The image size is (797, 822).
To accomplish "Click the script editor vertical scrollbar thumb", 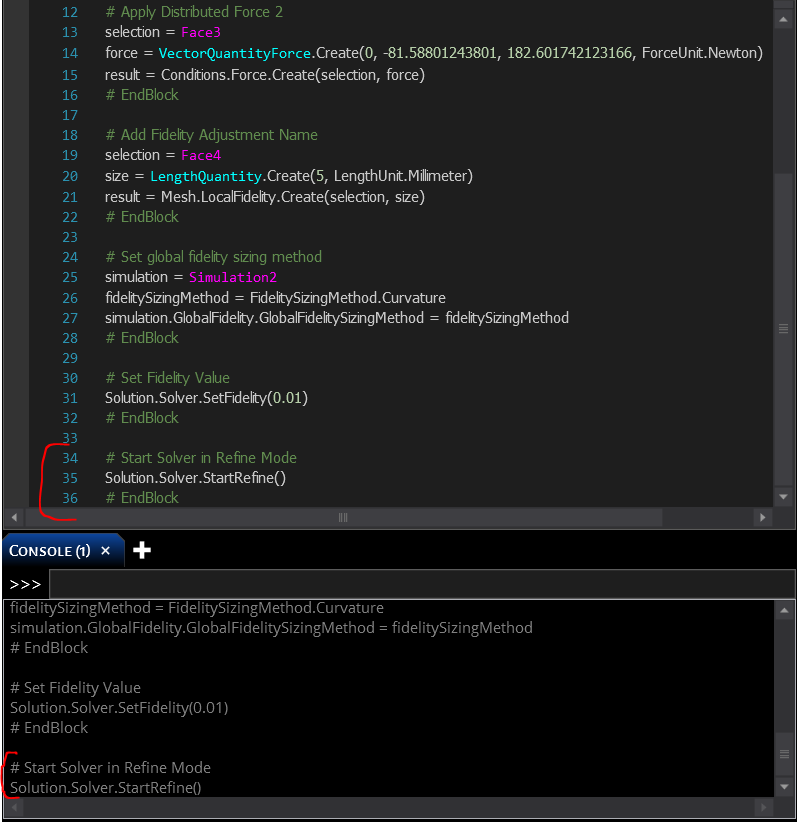I will (x=783, y=329).
